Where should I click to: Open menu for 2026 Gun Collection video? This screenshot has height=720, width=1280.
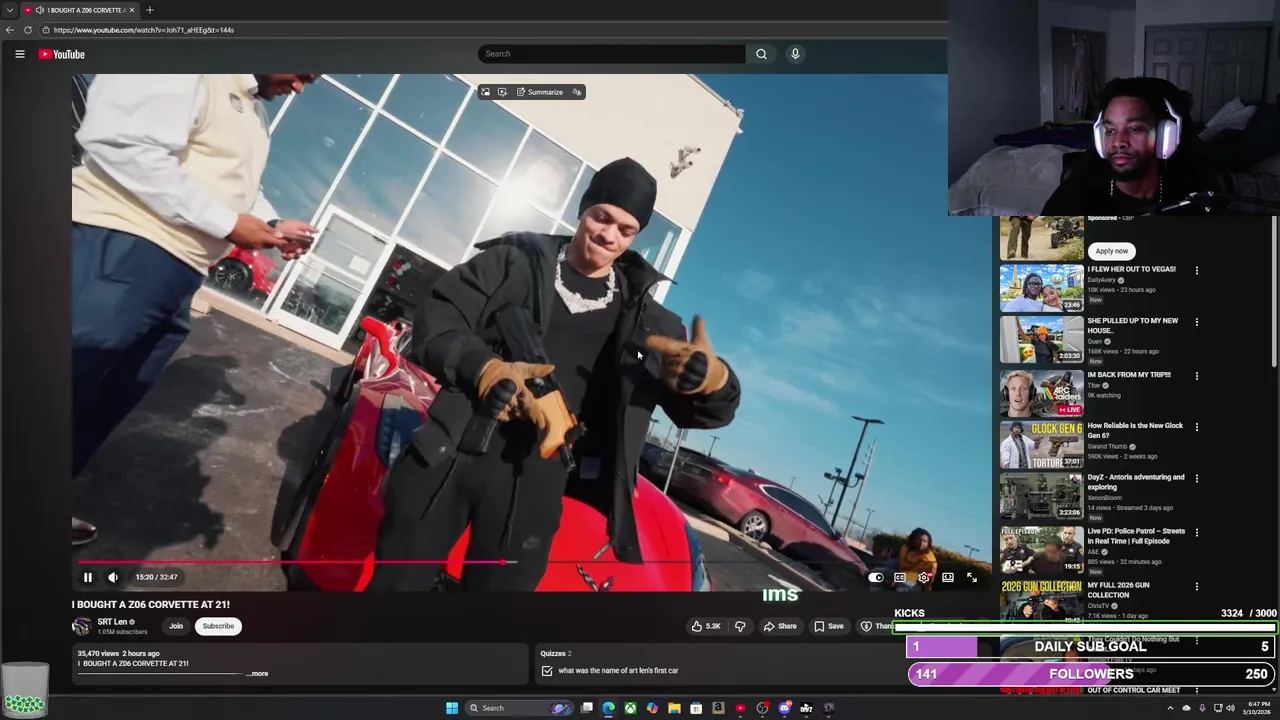[x=1197, y=586]
